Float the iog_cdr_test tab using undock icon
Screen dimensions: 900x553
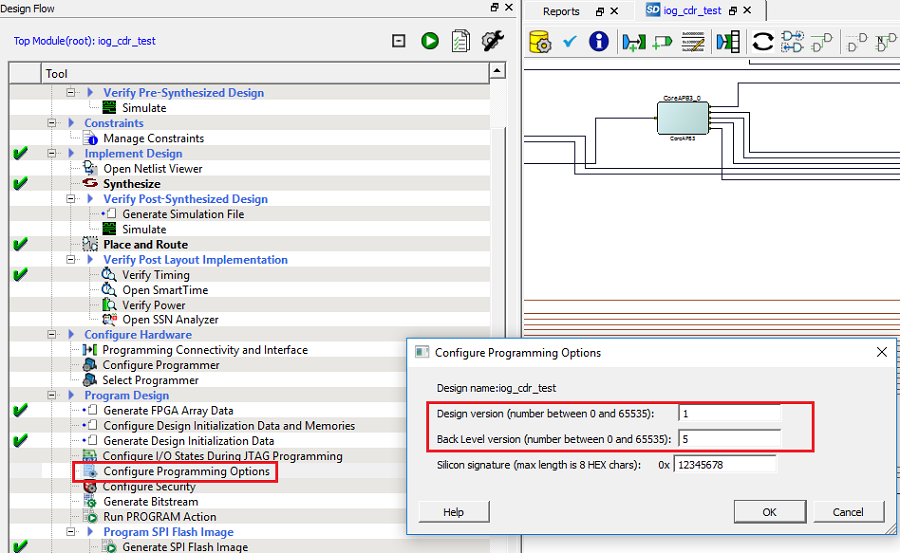[x=732, y=11]
